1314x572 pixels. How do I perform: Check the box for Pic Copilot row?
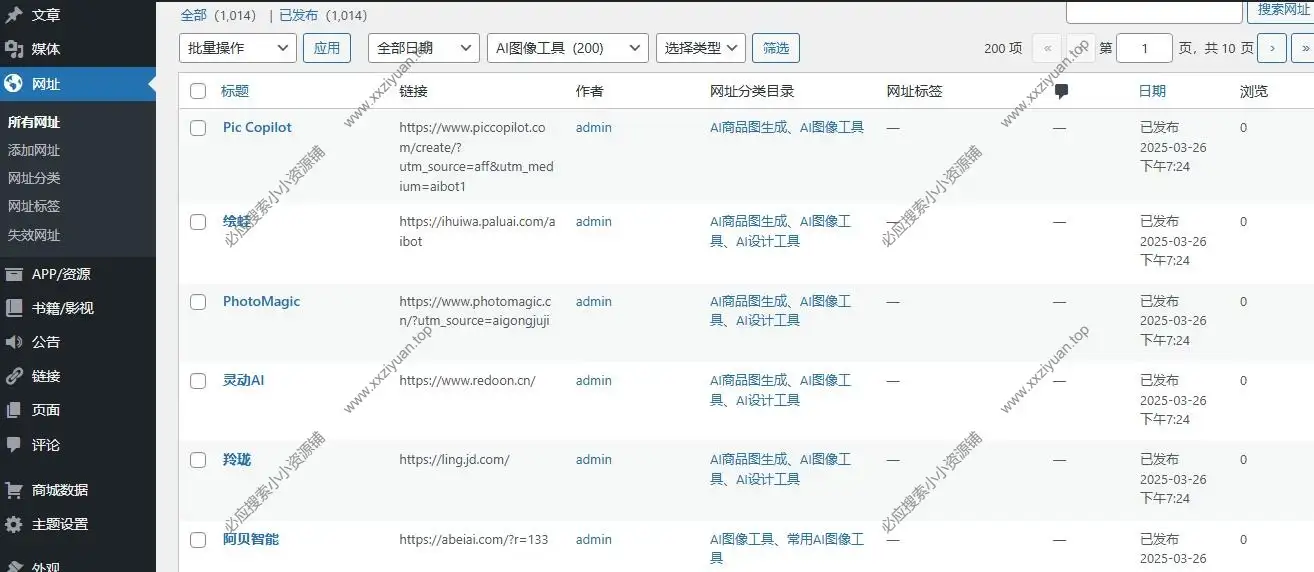point(198,128)
